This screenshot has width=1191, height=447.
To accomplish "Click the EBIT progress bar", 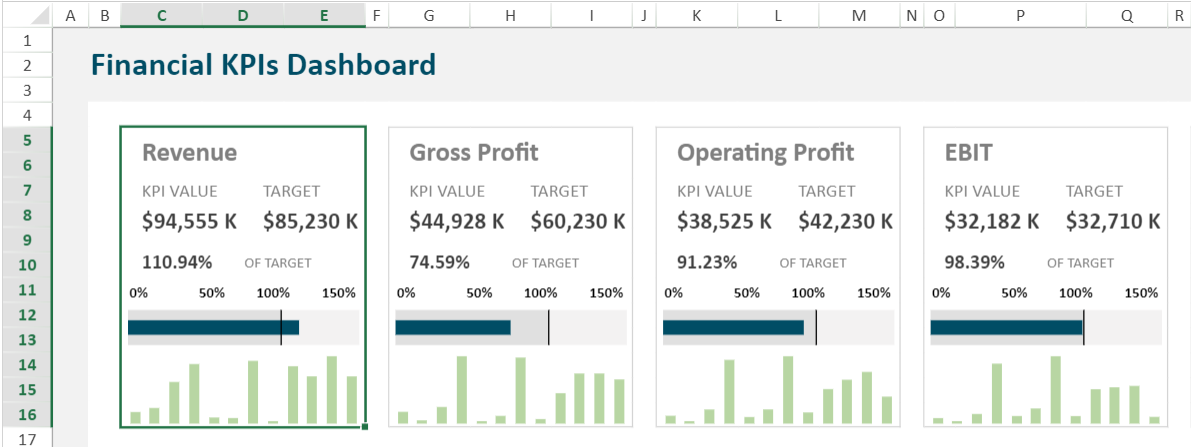I will pyautogui.click(x=1006, y=328).
